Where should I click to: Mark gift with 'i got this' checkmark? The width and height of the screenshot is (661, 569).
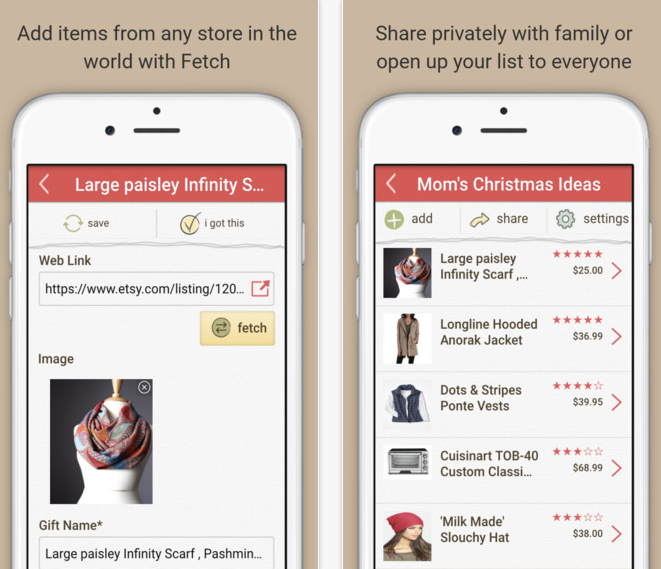click(x=190, y=223)
